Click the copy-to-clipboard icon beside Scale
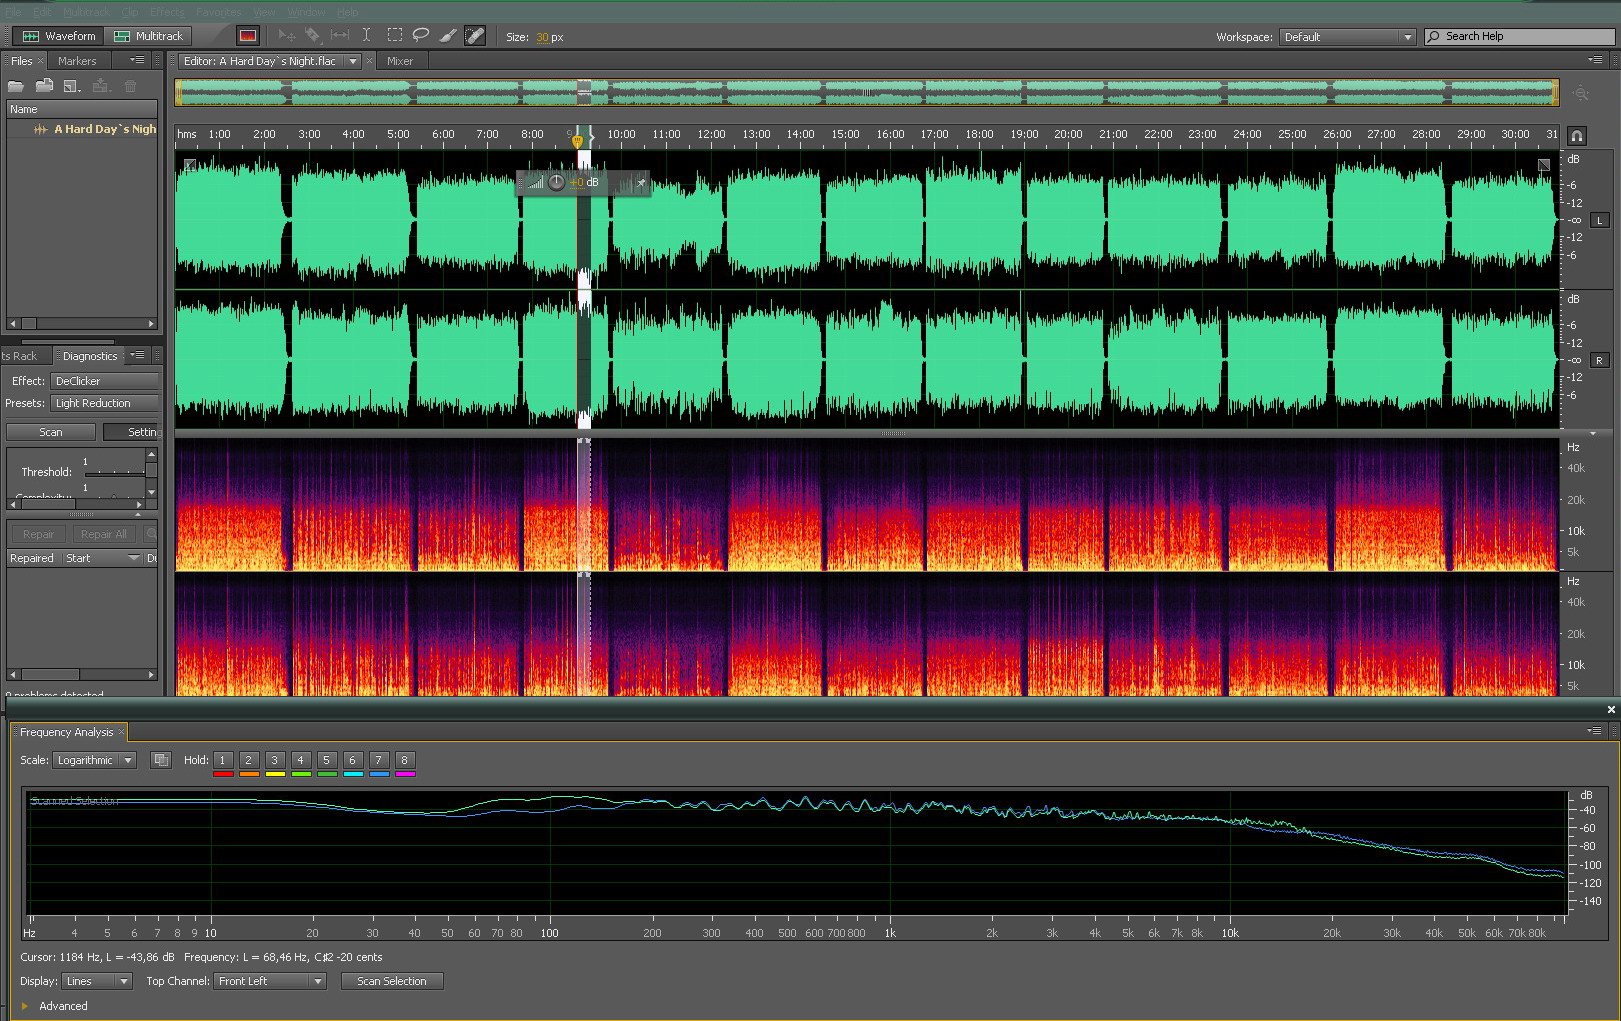Image resolution: width=1621 pixels, height=1021 pixels. (160, 760)
